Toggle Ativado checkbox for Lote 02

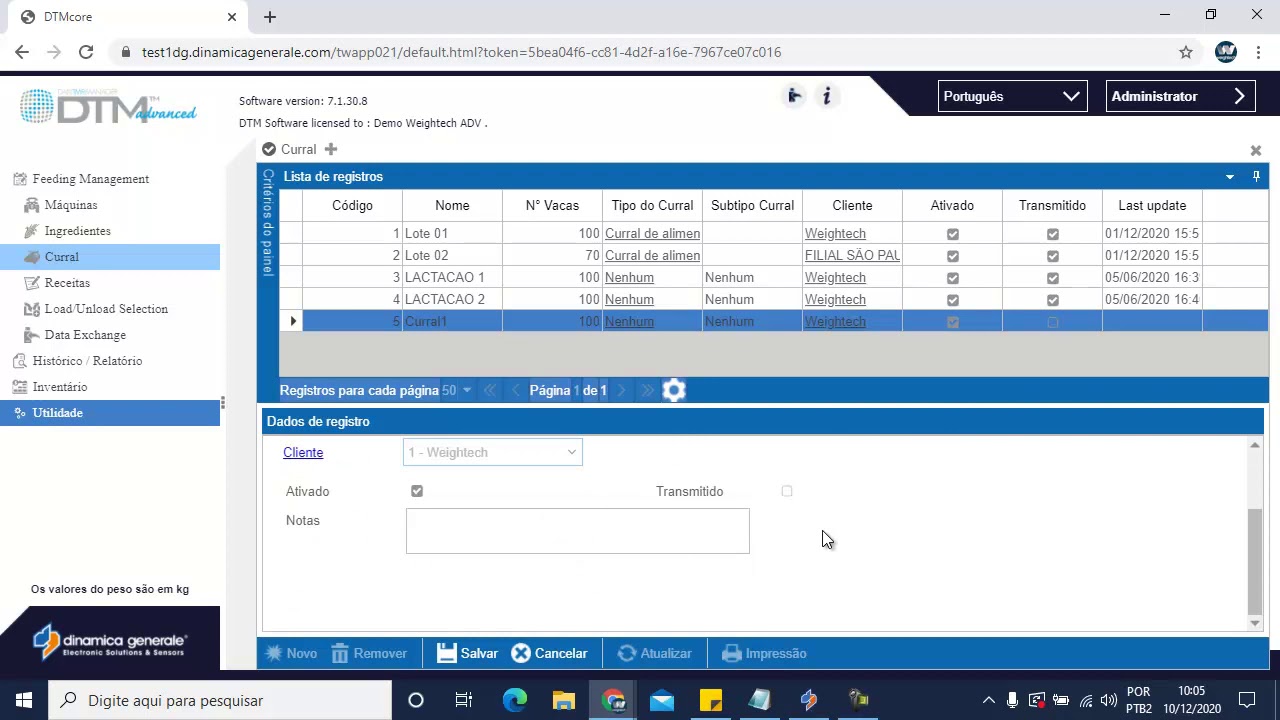tap(952, 256)
